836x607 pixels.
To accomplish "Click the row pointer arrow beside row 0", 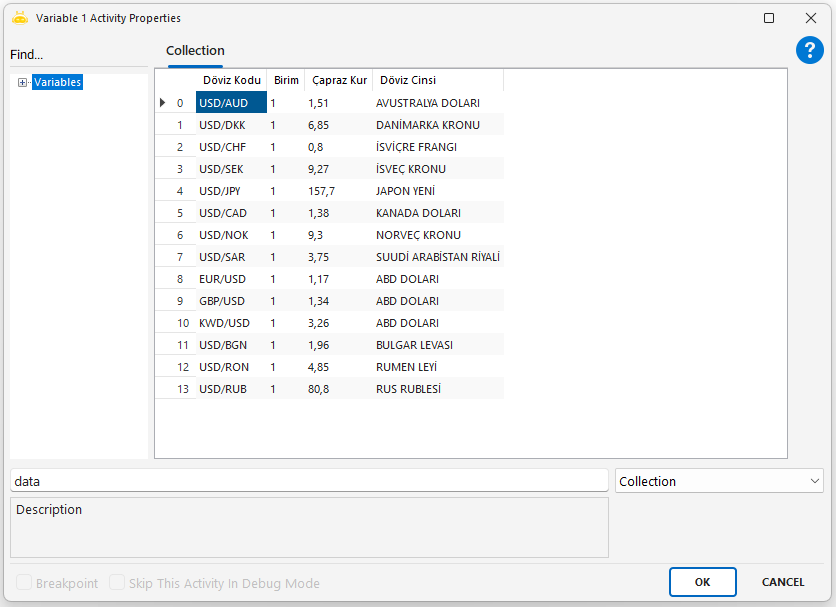I will (162, 102).
